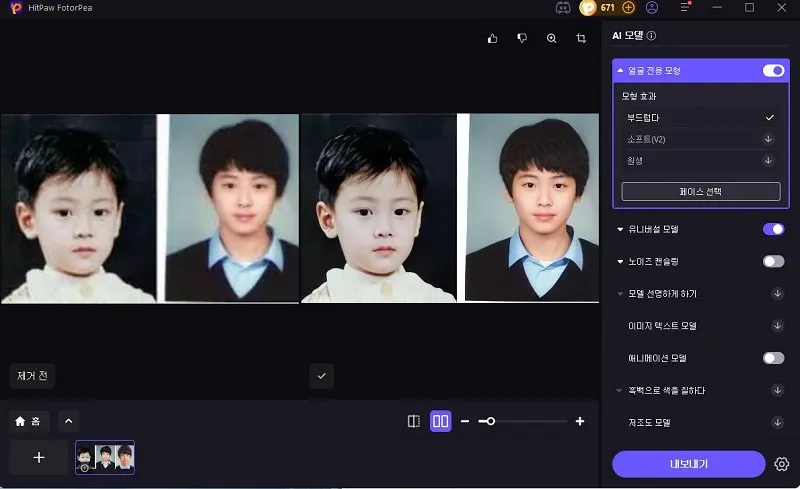
Task: Click the 원생 option text
Action: [635, 161]
